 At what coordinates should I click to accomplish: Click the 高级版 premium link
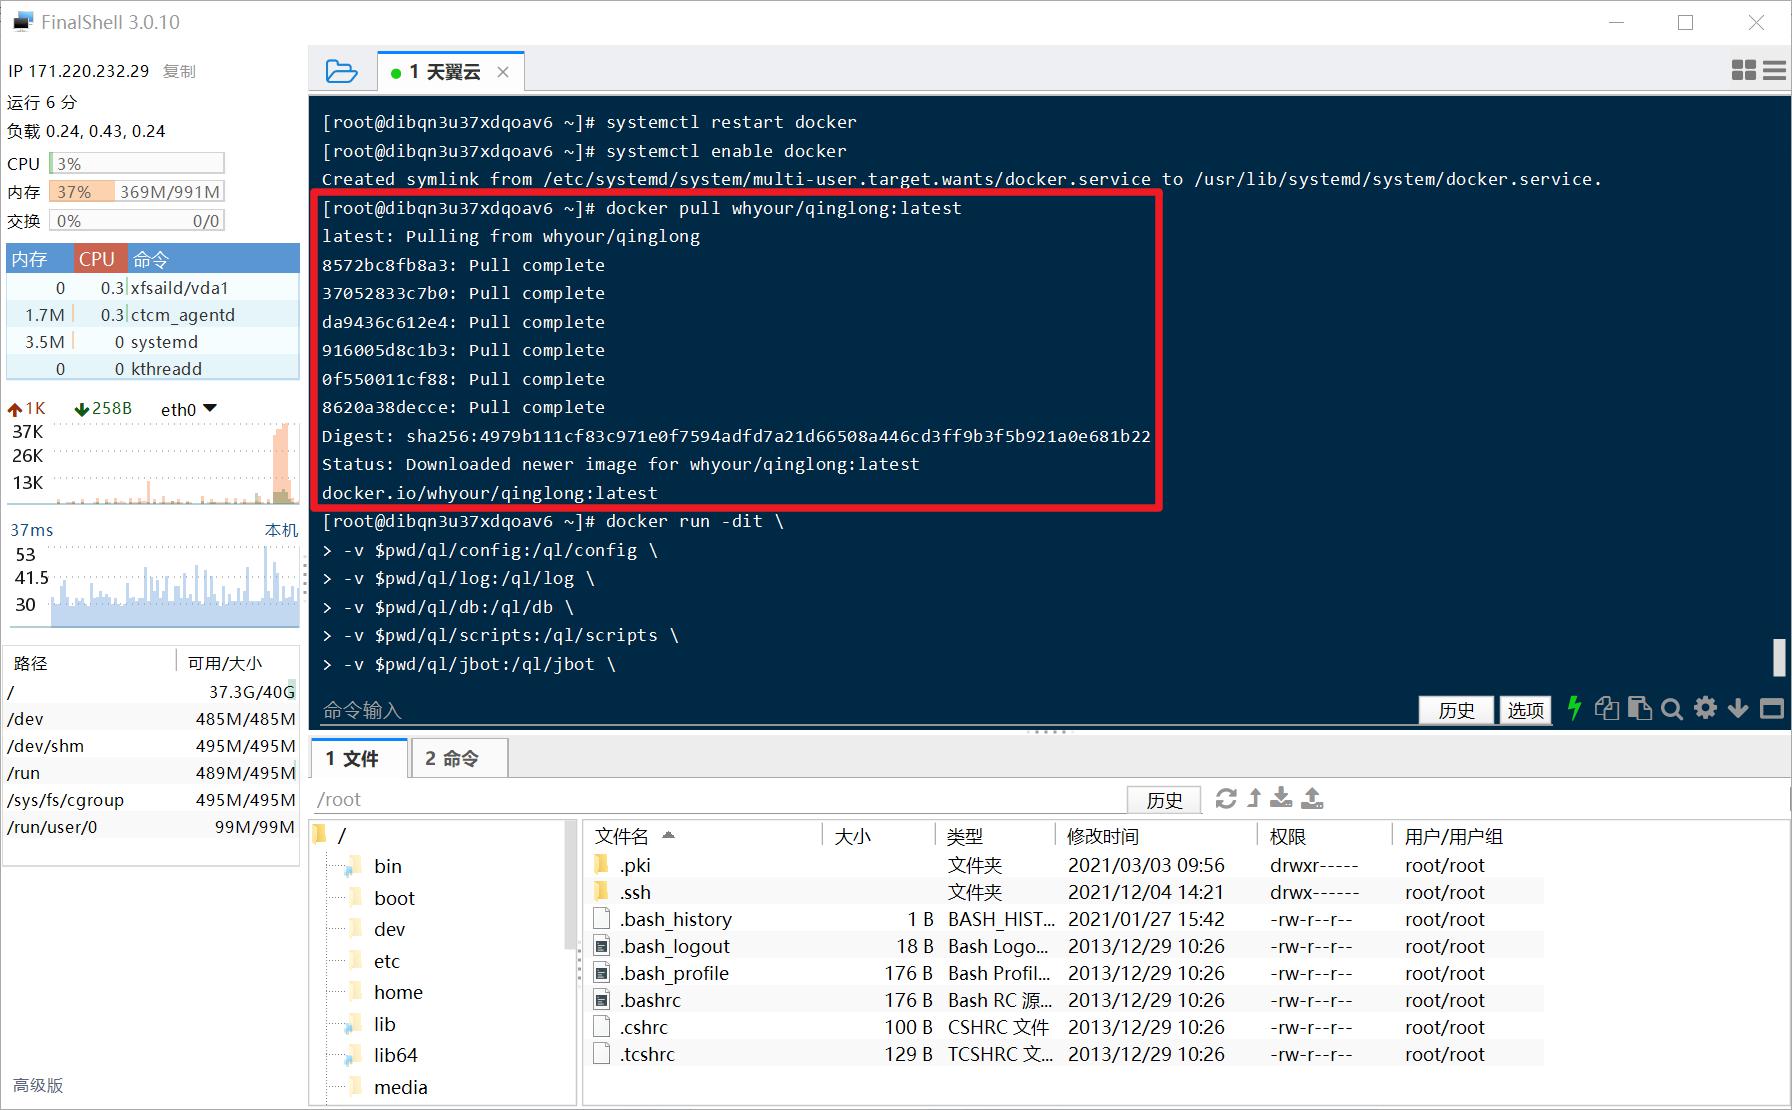tap(38, 1085)
